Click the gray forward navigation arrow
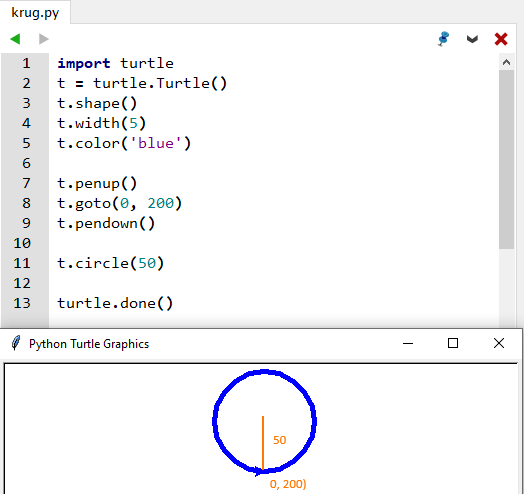 pyautogui.click(x=44, y=39)
